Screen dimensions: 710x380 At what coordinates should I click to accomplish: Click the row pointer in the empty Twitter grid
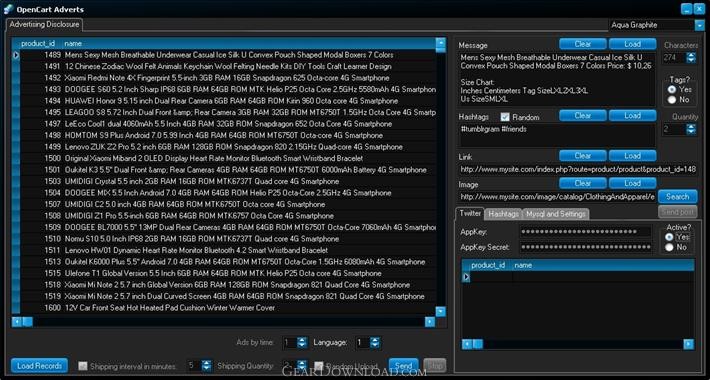(x=466, y=277)
